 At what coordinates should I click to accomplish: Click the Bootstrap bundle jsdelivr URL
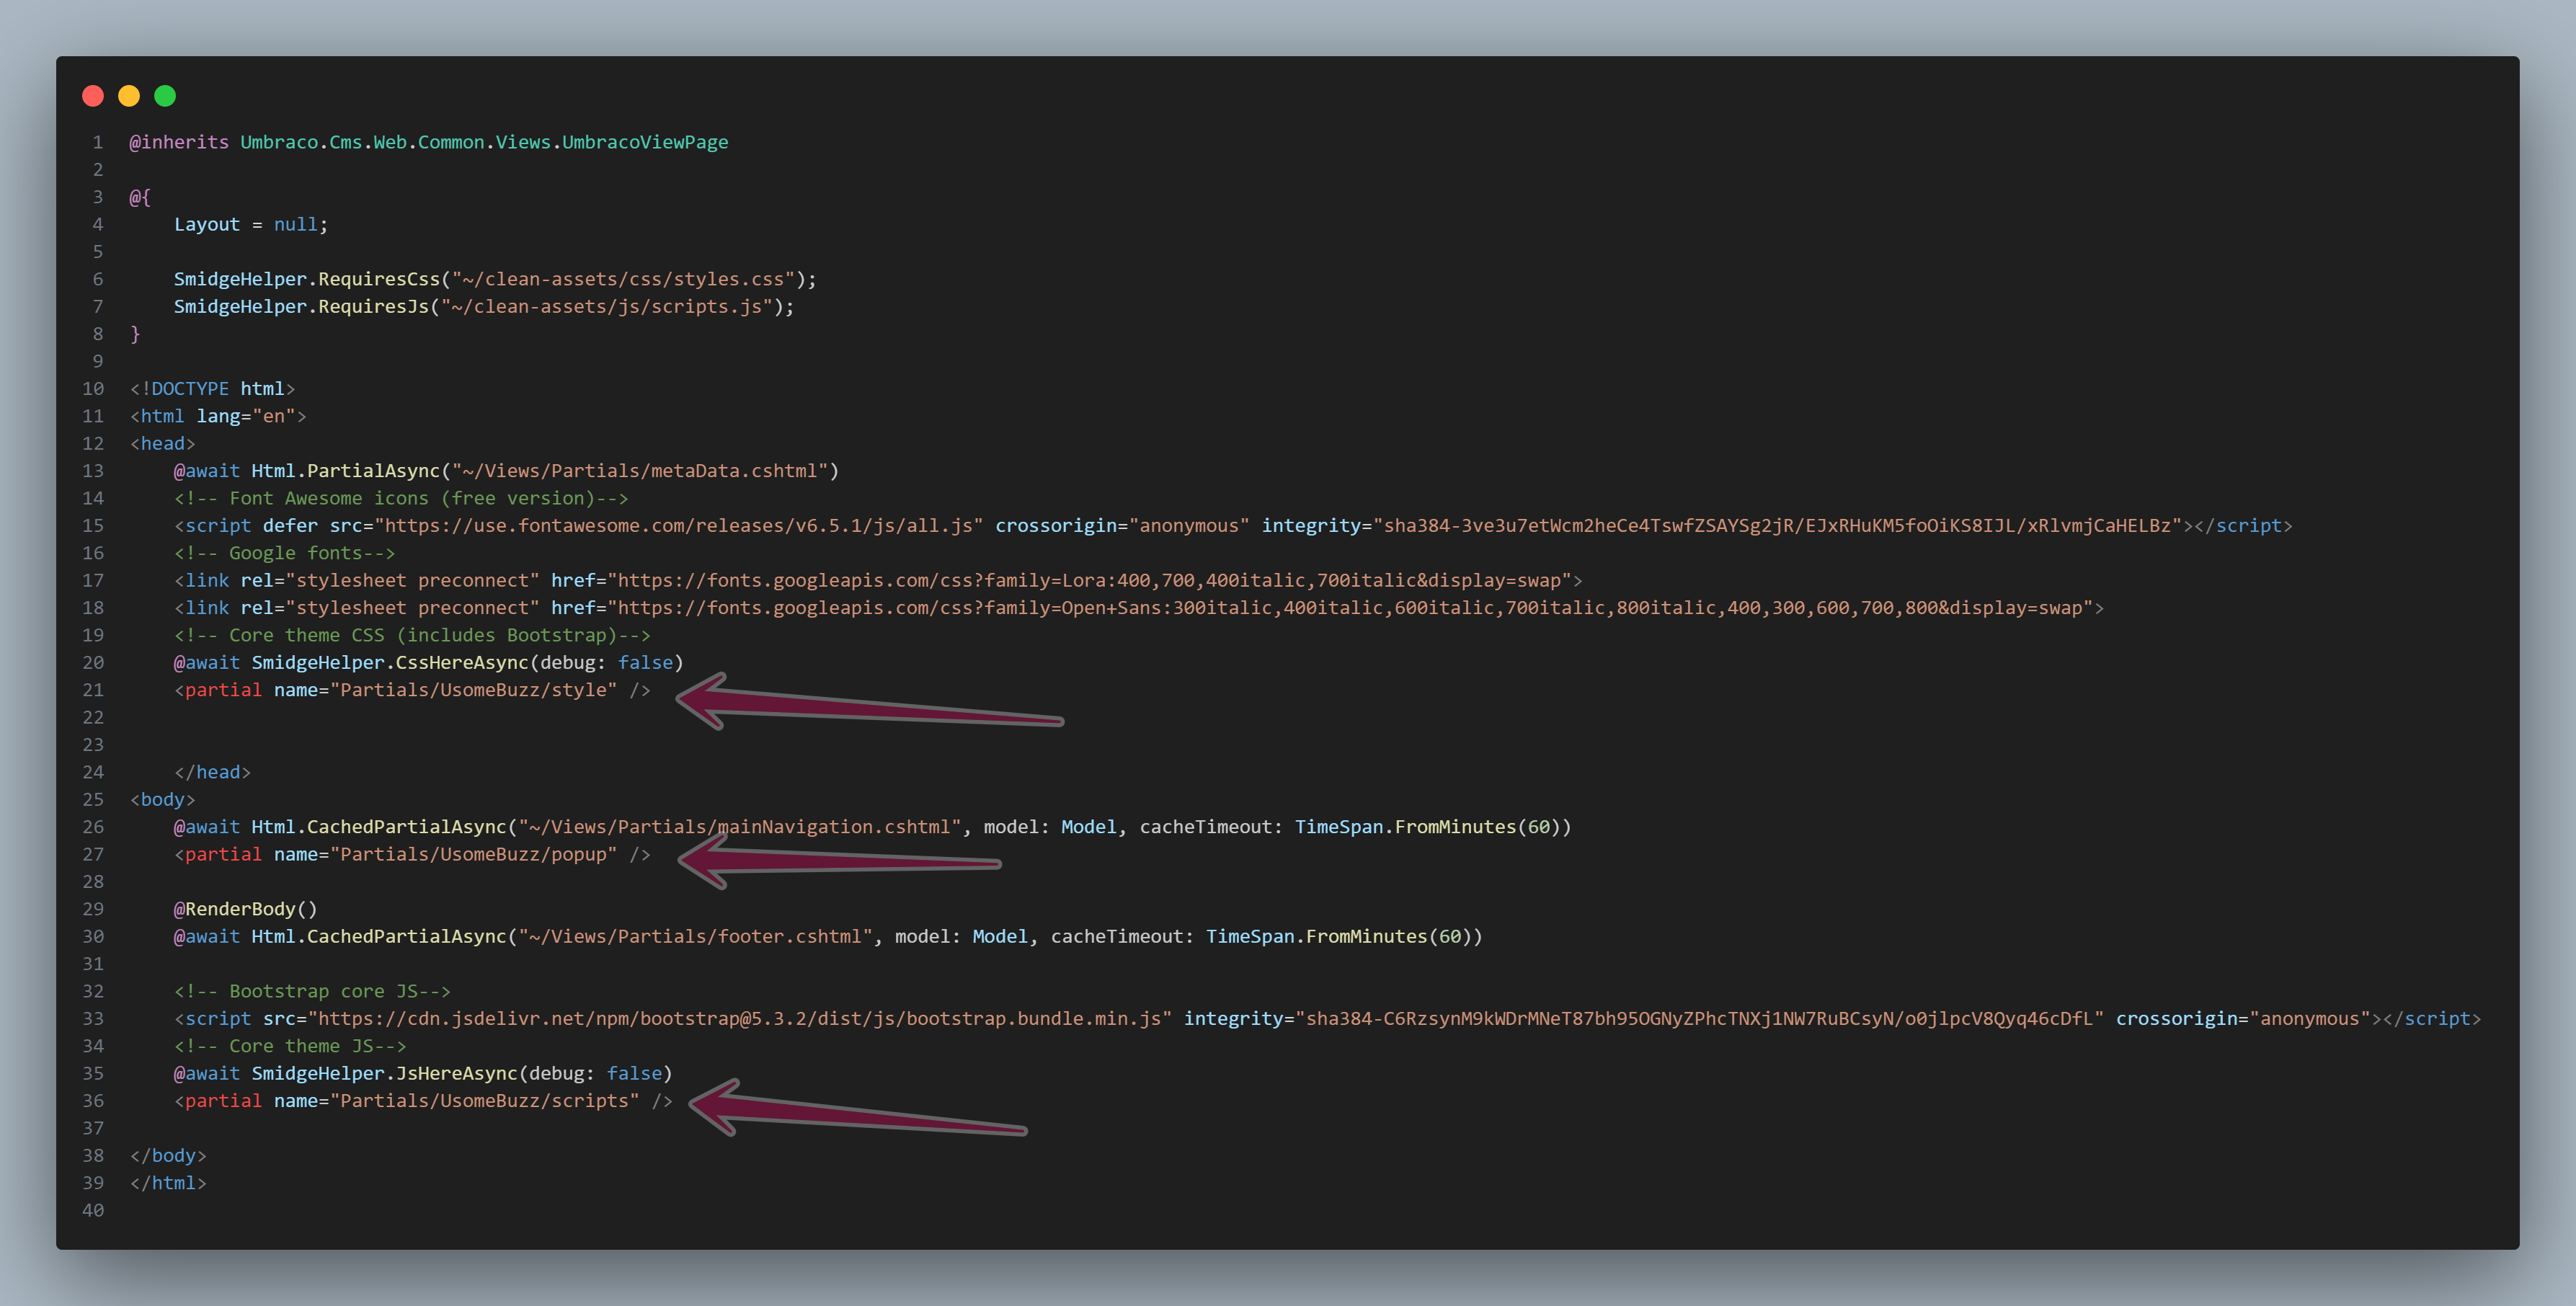coord(739,1019)
